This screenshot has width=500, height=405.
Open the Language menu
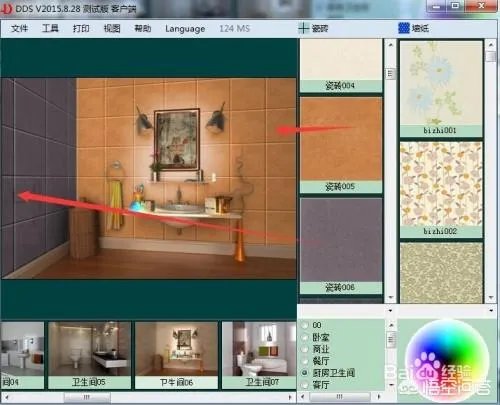(185, 29)
